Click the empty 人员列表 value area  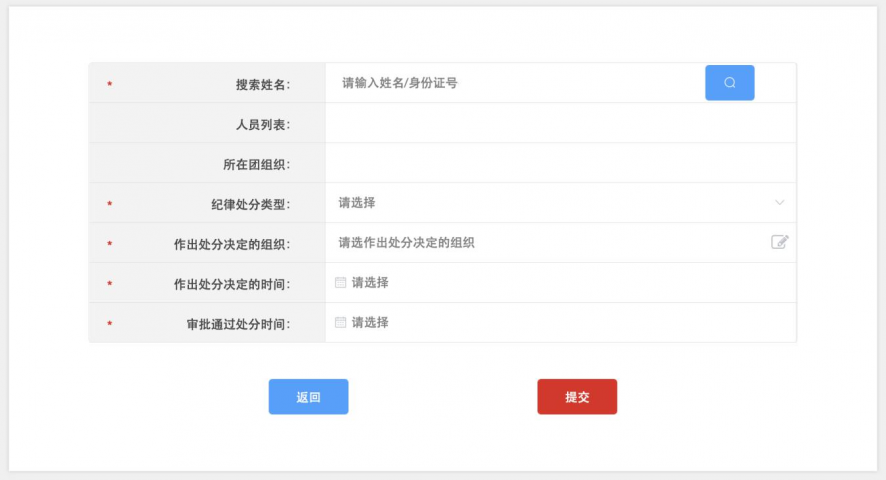click(560, 124)
